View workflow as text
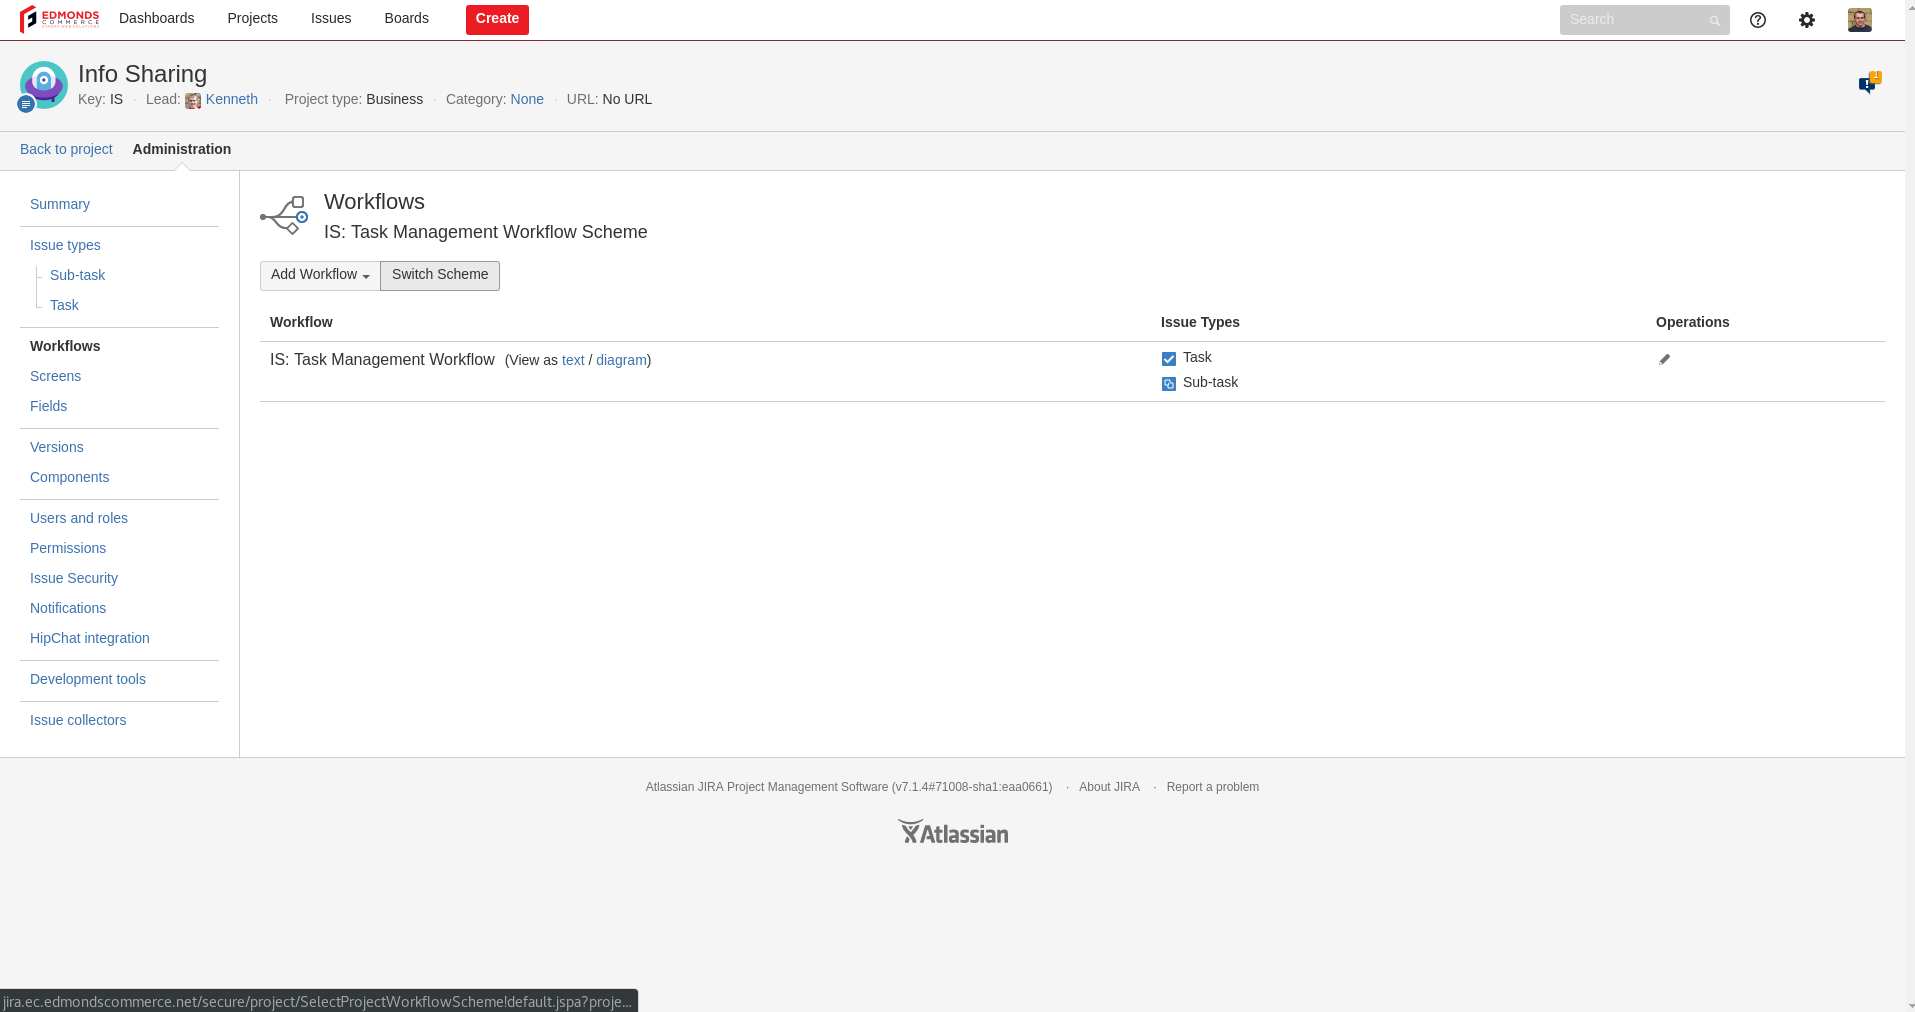This screenshot has height=1012, width=1915. click(573, 360)
